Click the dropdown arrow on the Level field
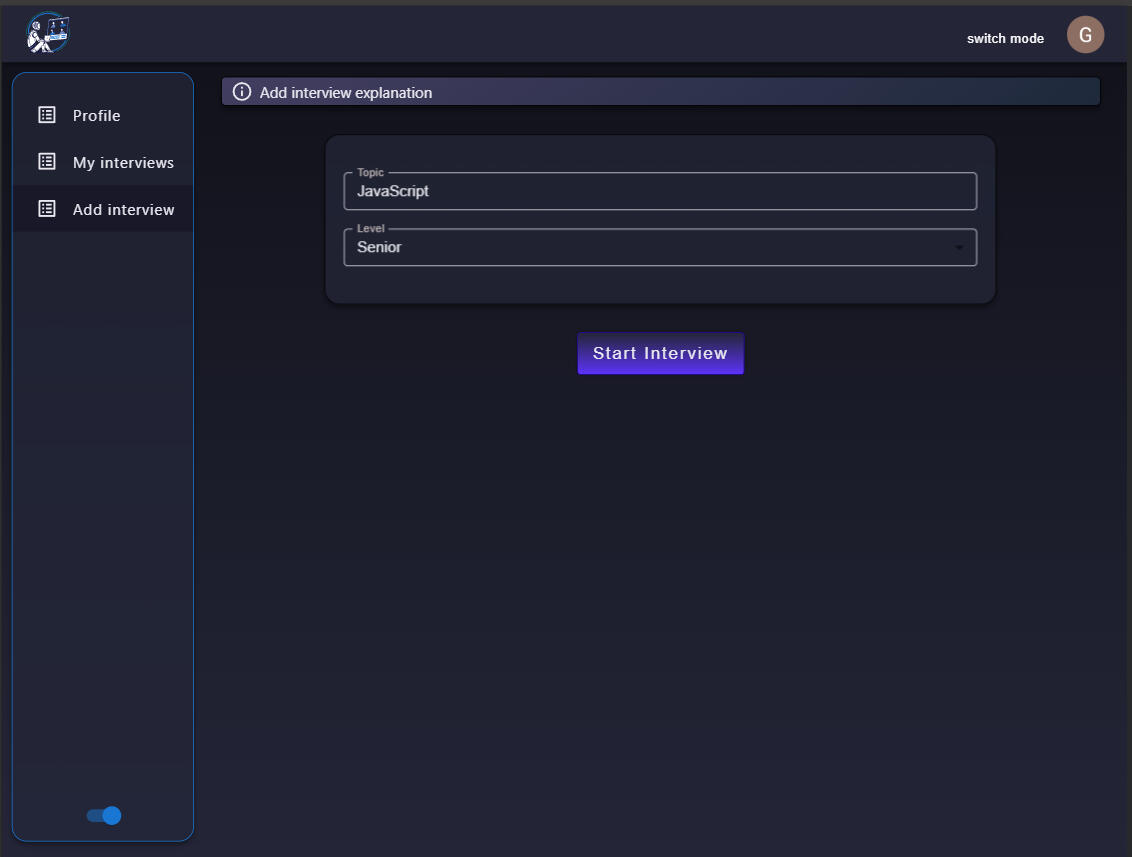 pyautogui.click(x=960, y=247)
